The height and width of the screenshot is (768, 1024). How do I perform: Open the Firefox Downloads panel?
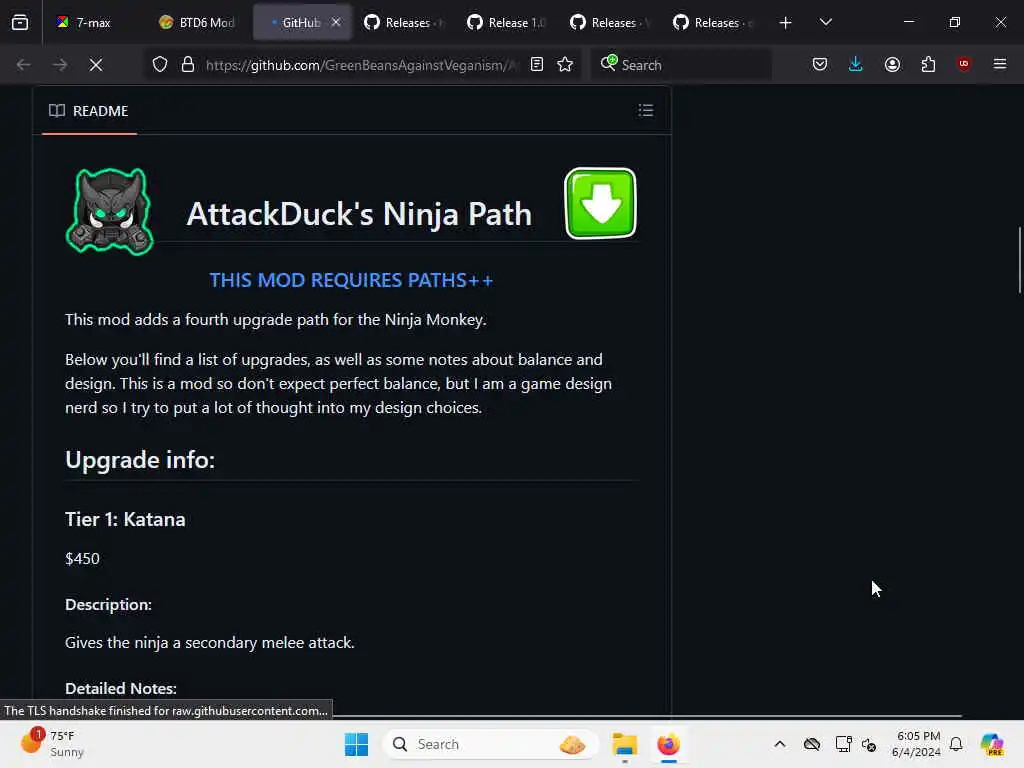coord(856,65)
